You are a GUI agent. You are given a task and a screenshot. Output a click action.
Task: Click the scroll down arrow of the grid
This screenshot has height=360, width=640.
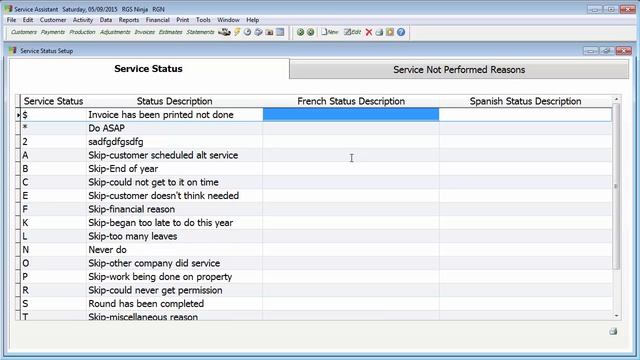pyautogui.click(x=616, y=316)
